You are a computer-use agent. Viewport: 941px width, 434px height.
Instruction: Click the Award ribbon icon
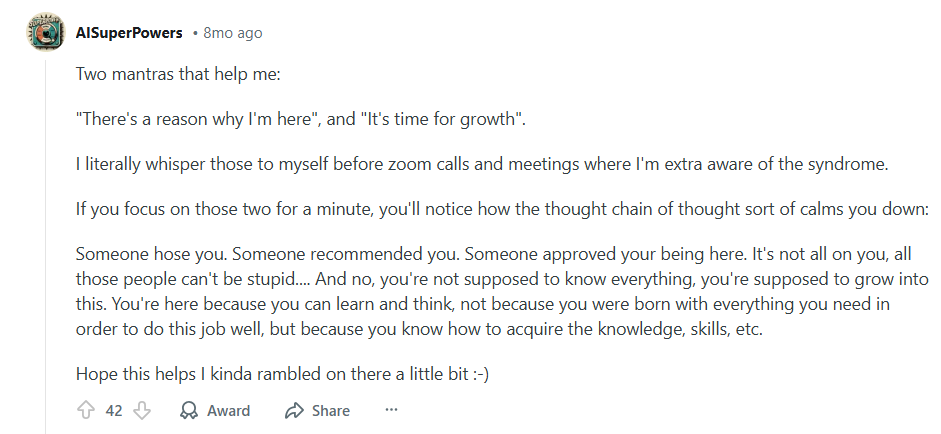coord(189,410)
